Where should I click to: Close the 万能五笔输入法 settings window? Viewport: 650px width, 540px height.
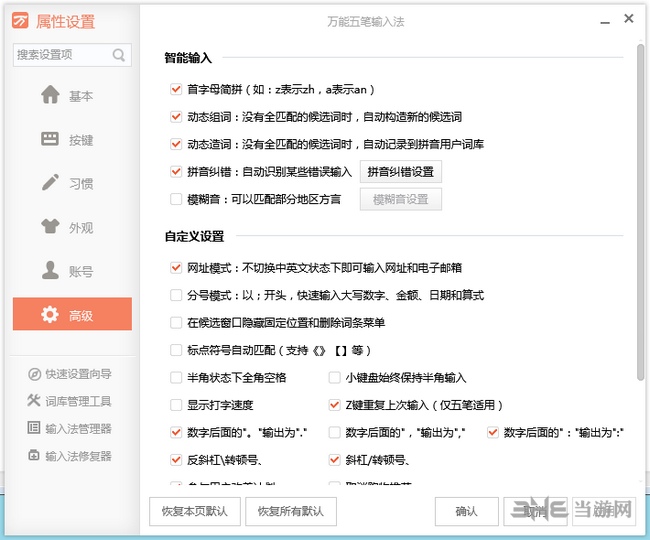(628, 19)
